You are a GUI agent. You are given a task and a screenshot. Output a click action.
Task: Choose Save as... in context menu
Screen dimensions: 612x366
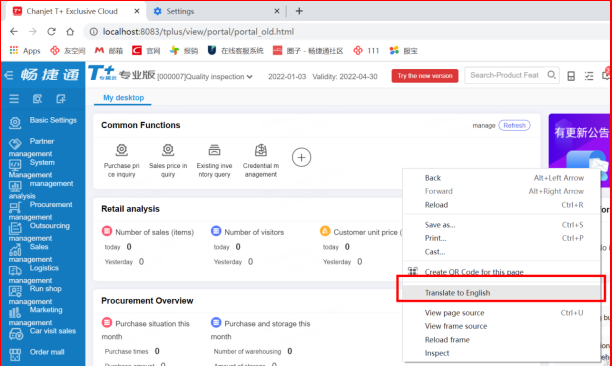[x=502, y=225]
